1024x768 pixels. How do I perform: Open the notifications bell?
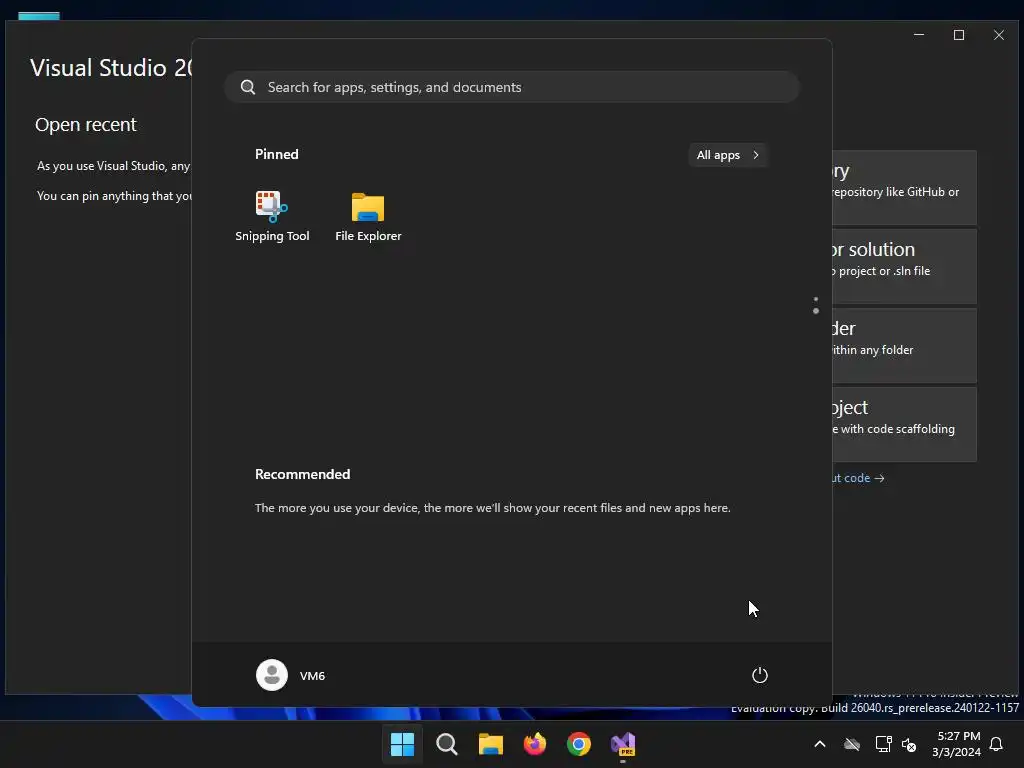pos(996,744)
